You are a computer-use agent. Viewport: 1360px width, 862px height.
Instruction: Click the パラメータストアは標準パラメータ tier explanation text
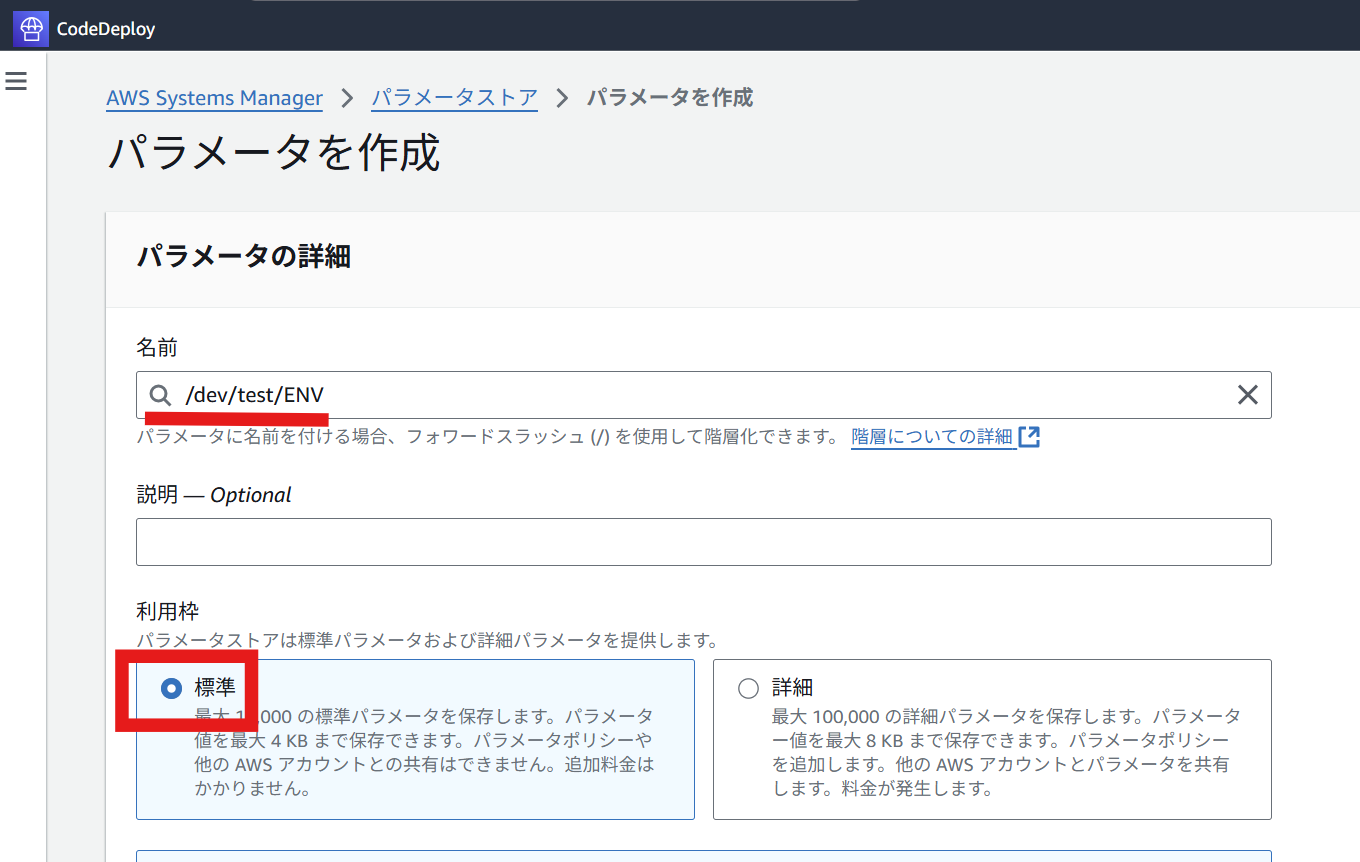click(x=427, y=640)
